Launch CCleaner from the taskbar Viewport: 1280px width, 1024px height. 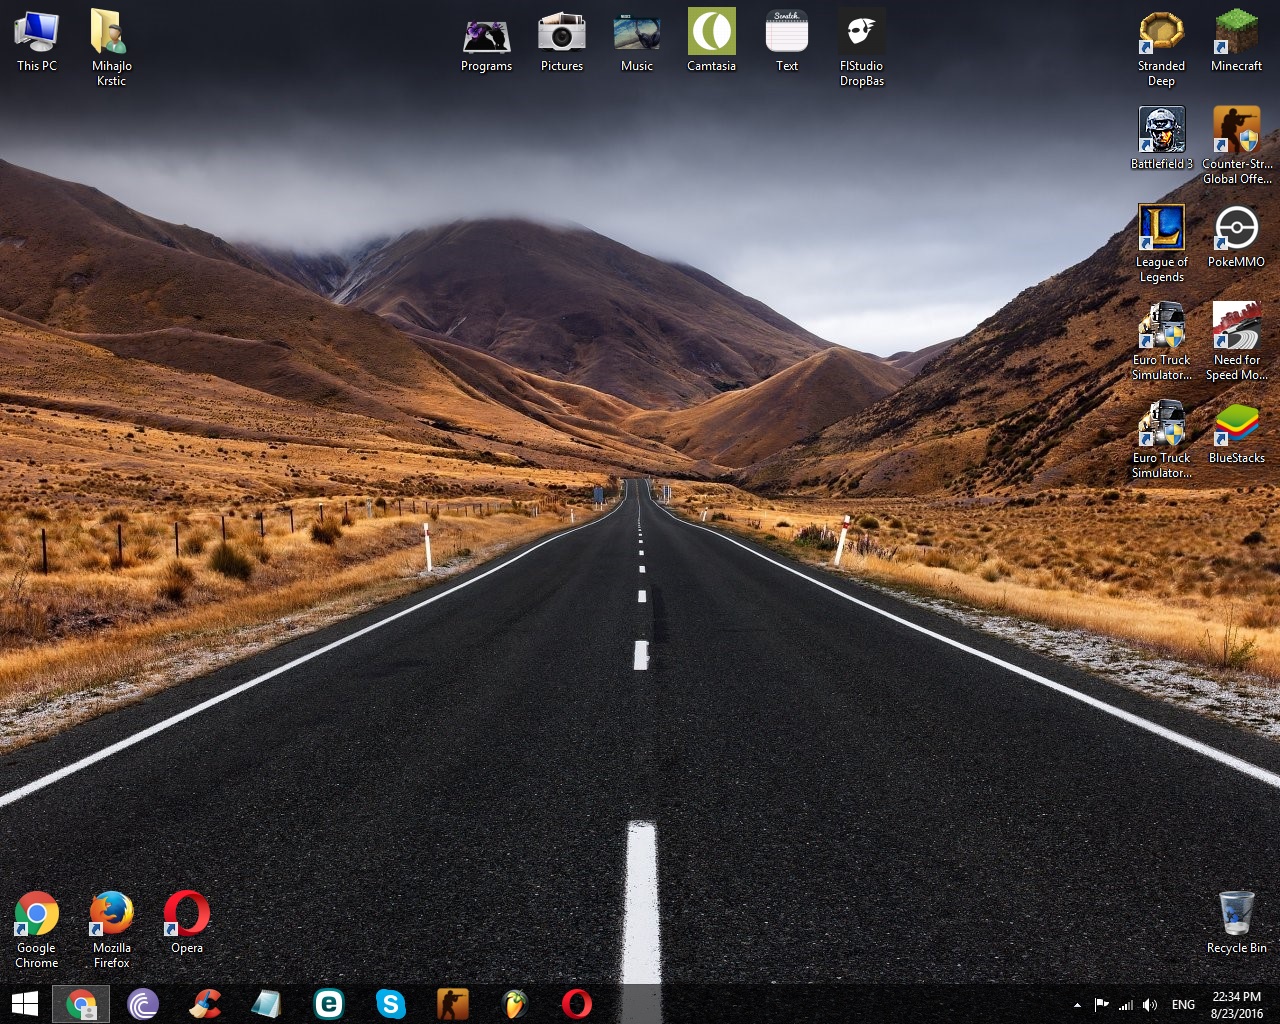point(205,1004)
